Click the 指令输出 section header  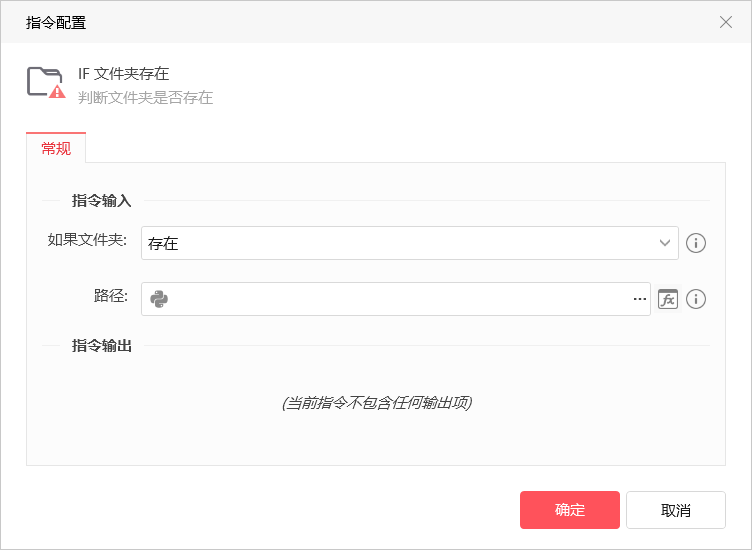tap(102, 345)
